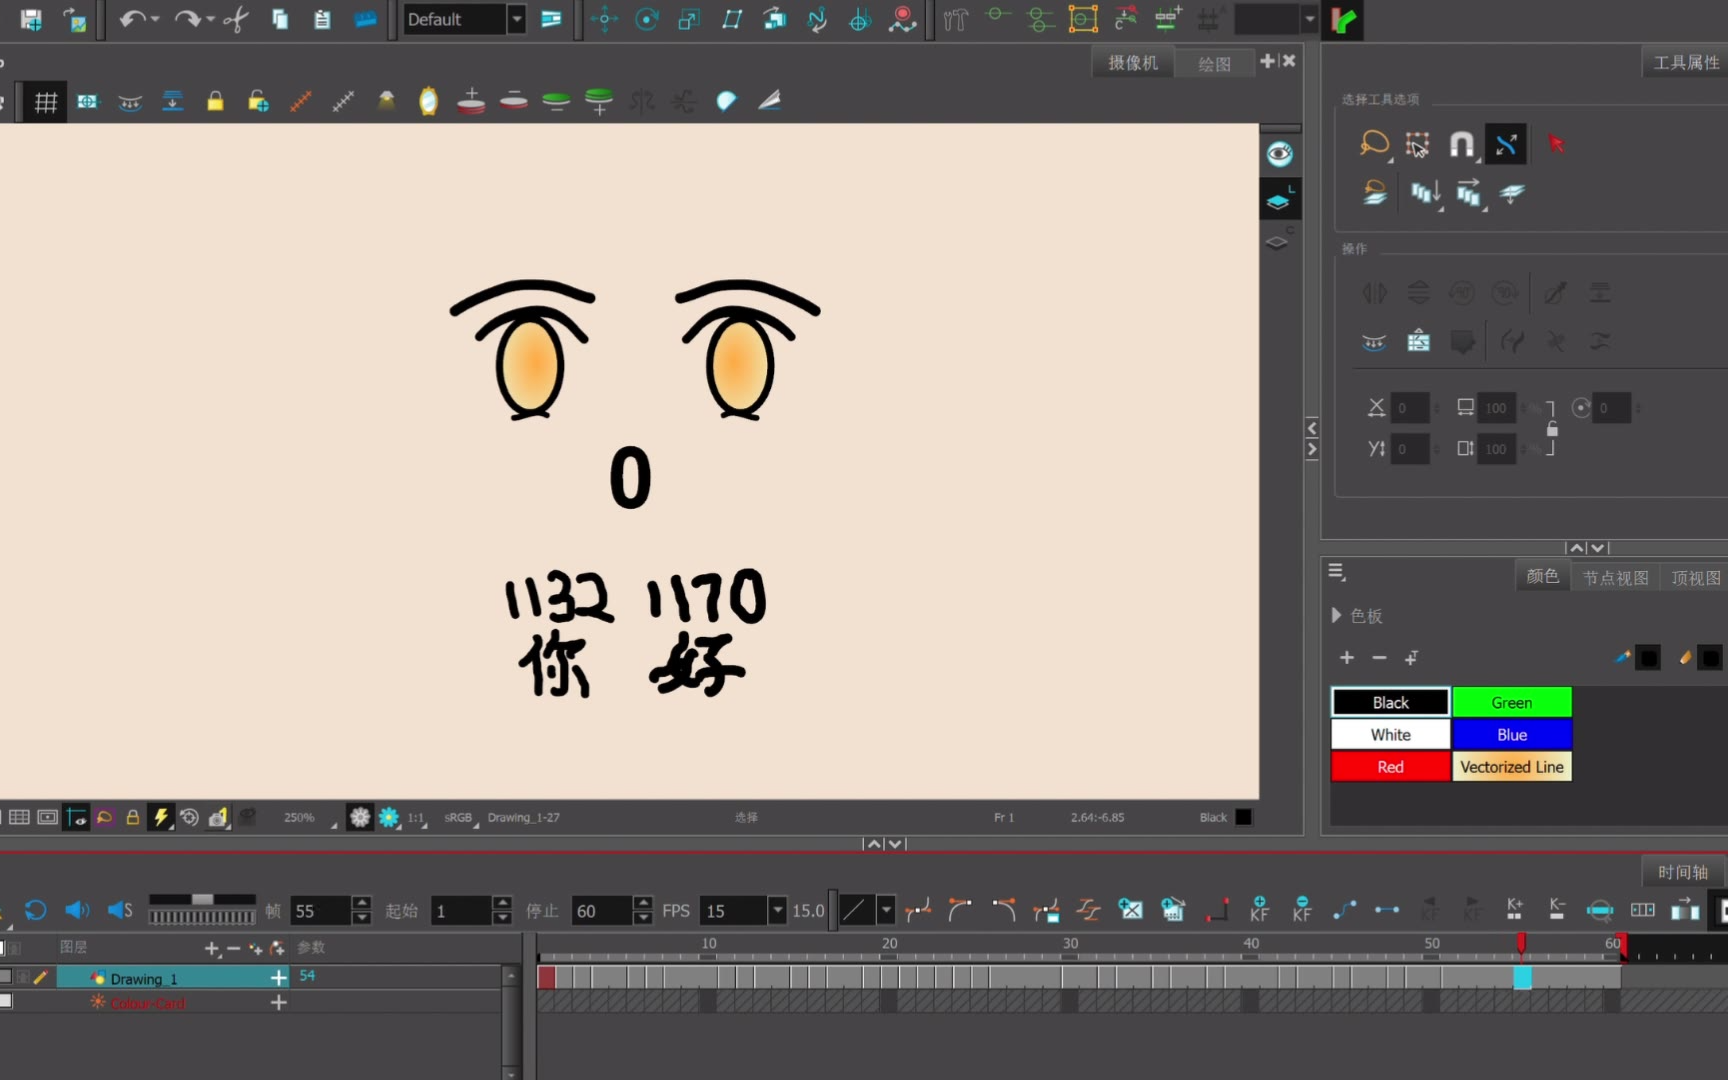Click the magnet snap icon
Screen dimensions: 1728x1080
(x=1461, y=145)
